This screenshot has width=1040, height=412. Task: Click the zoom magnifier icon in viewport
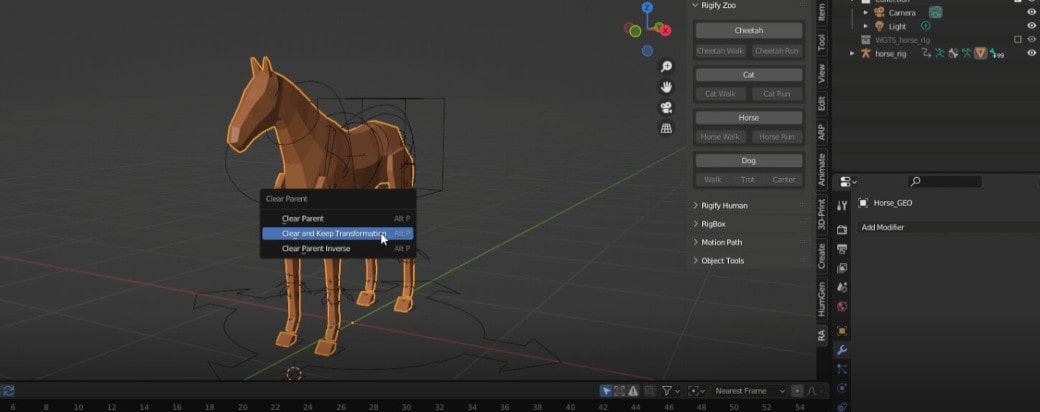[x=666, y=67]
